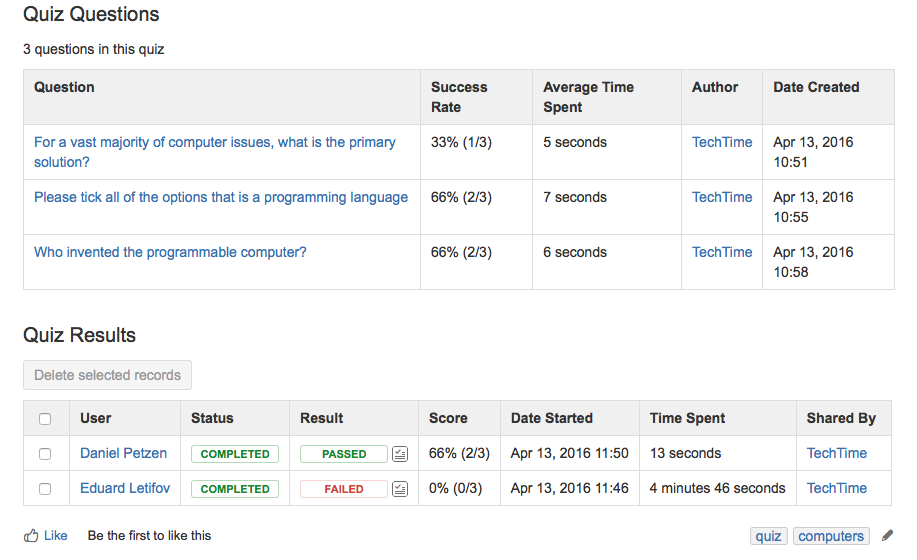Viewport: 917px width, 560px height.
Task: Click the PASSED result badge
Action: pyautogui.click(x=343, y=454)
